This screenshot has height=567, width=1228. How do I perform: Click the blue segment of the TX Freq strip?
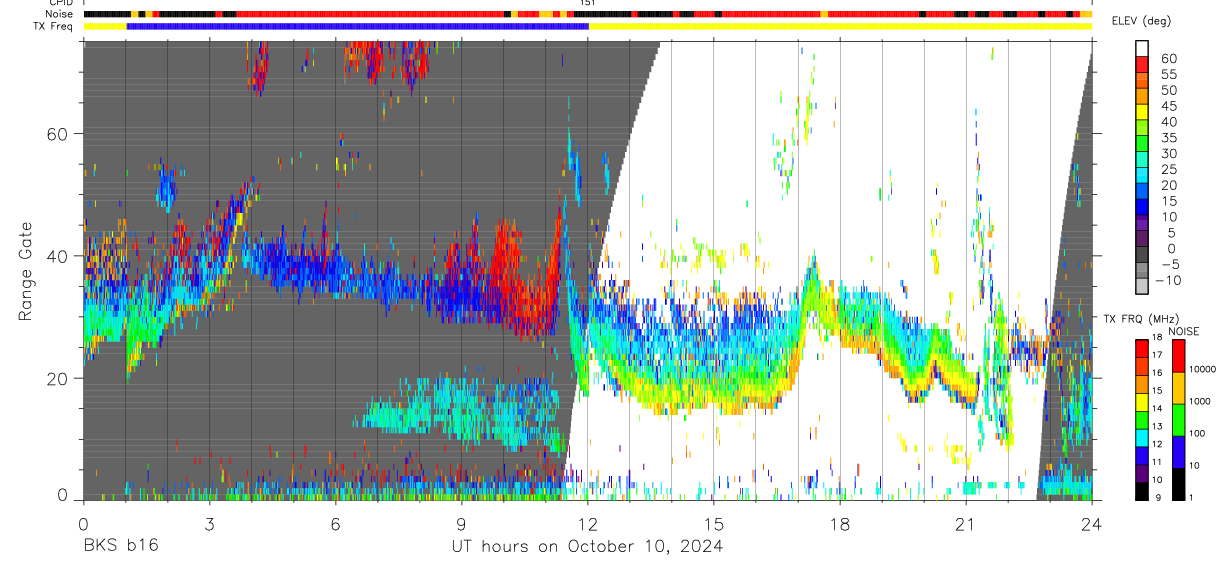coord(358,26)
